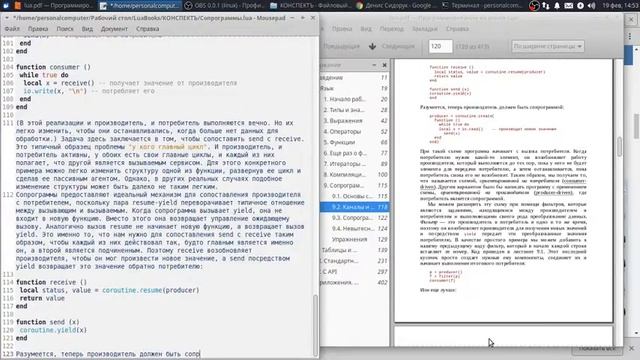Select highlighted outline entry '9.2. Каналы и...'

[355, 207]
